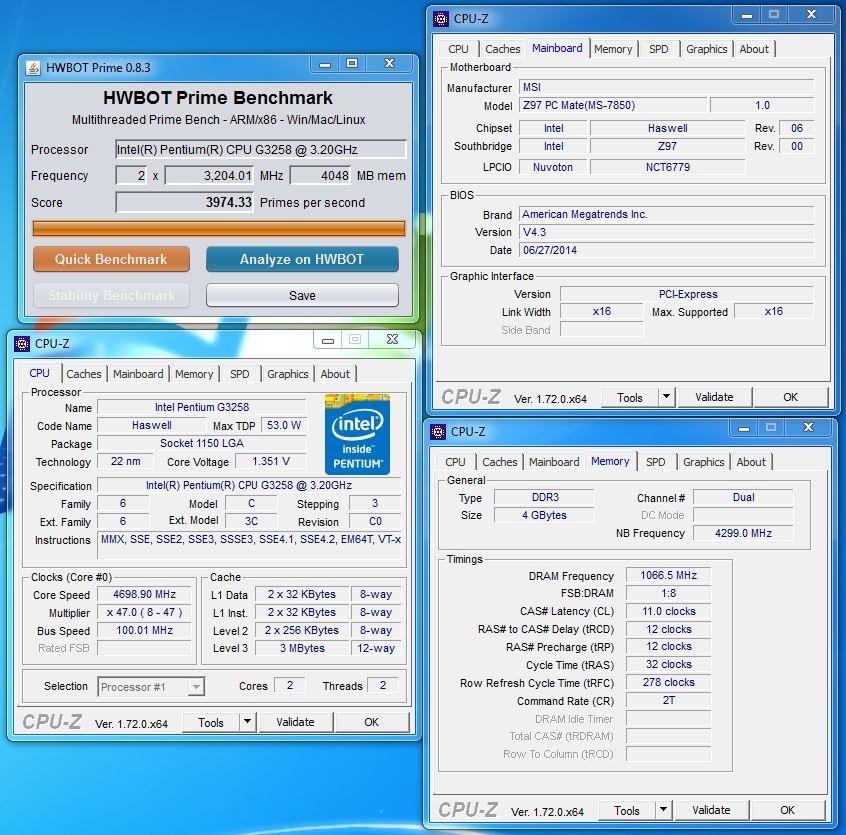
Task: Click Tools button in the Memory window
Action: point(626,810)
